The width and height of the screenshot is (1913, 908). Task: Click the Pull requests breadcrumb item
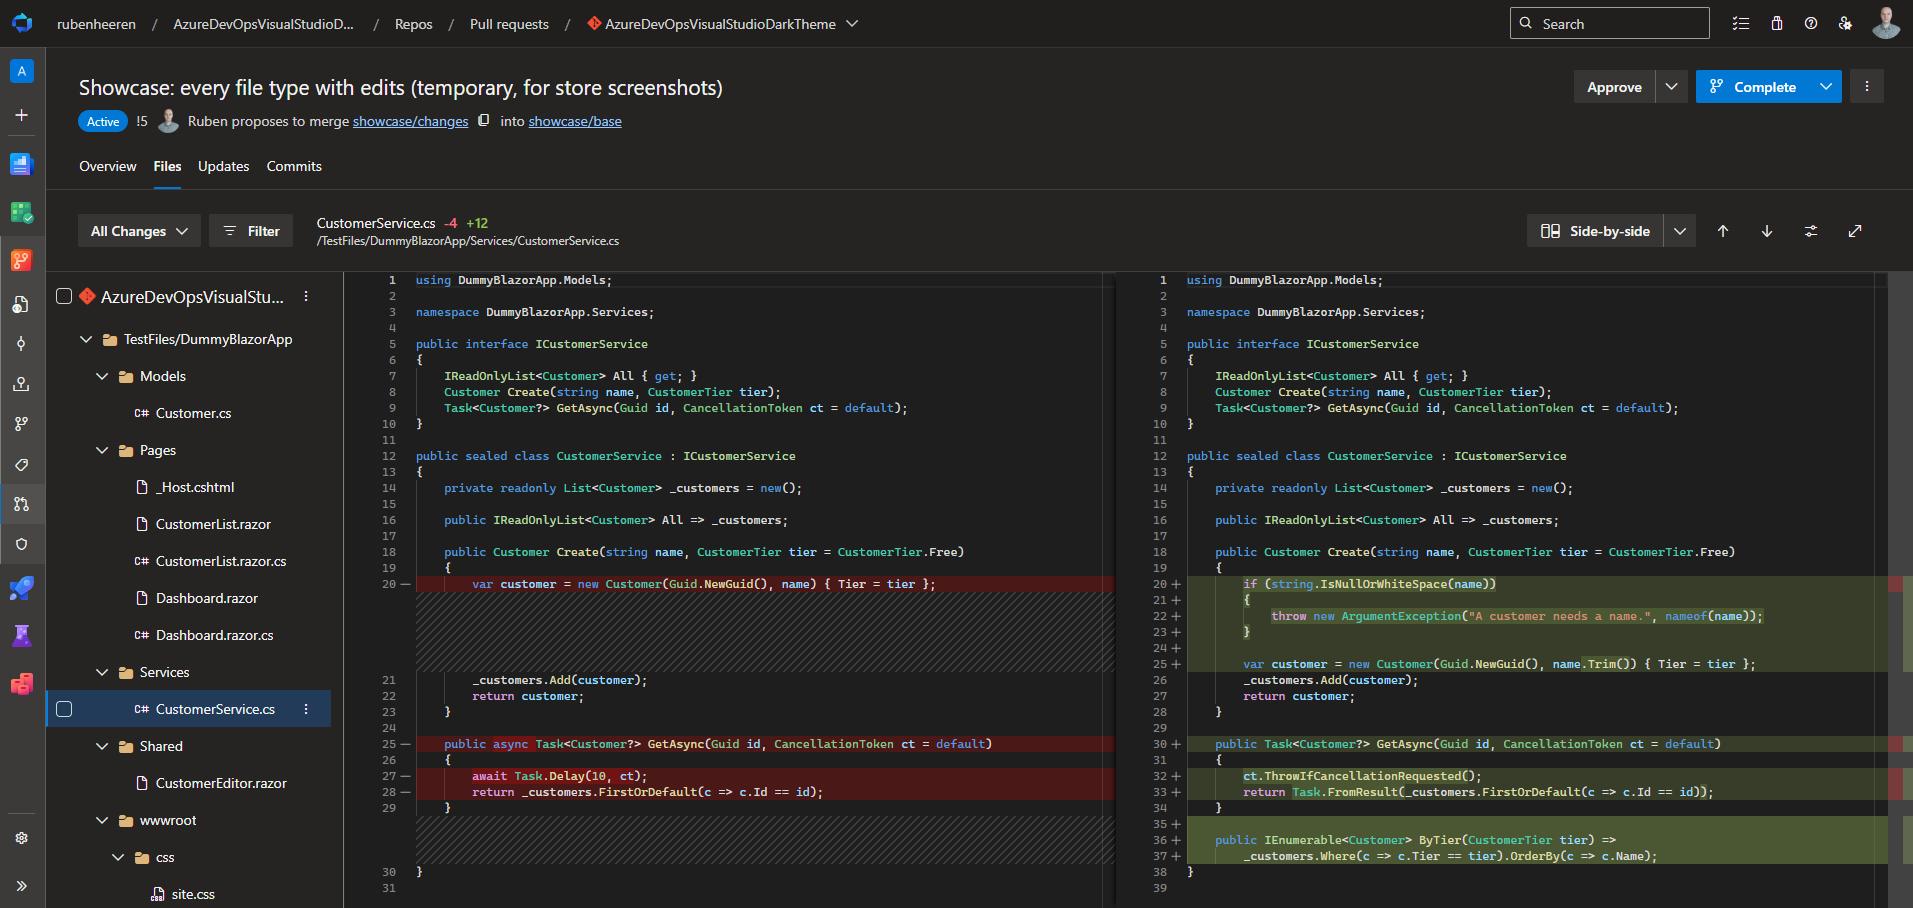(x=509, y=24)
